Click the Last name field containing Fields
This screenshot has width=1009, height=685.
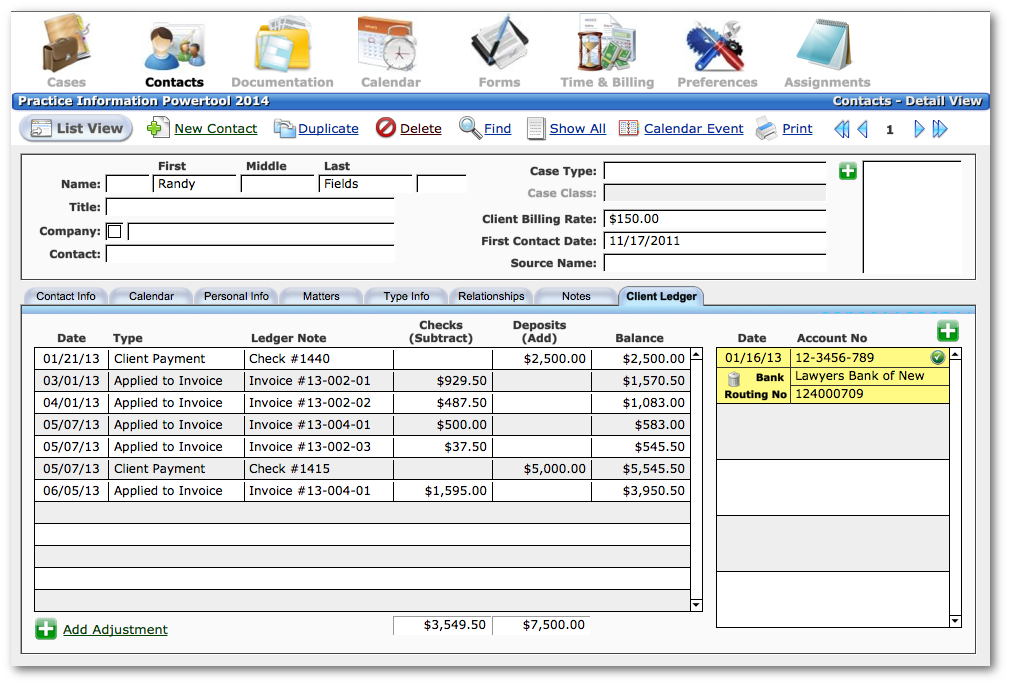tap(366, 184)
